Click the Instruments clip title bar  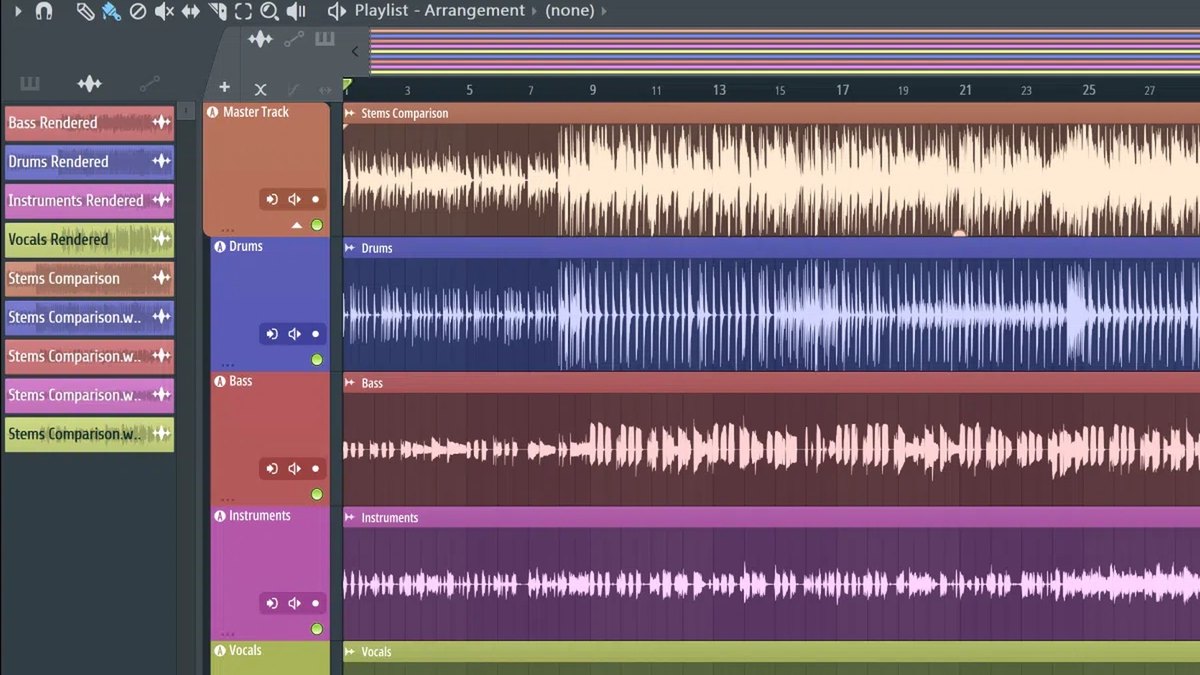(x=771, y=517)
